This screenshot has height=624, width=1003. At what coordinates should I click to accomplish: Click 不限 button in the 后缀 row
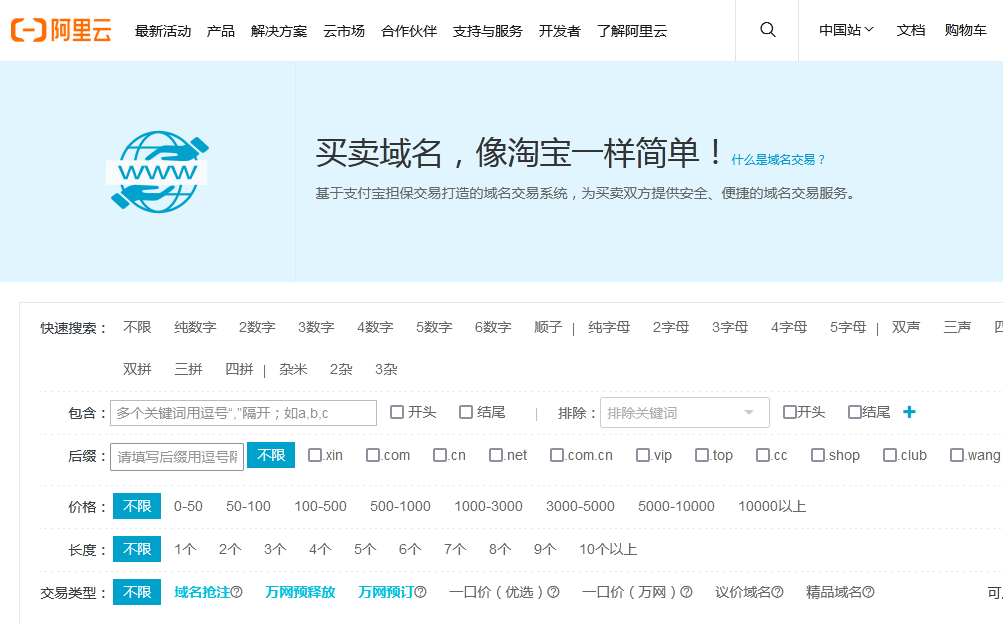[271, 455]
